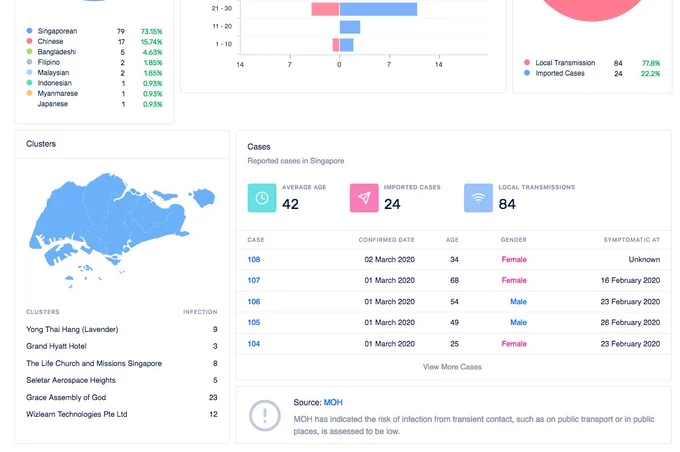
Task: Open case 104 link
Action: coord(254,344)
